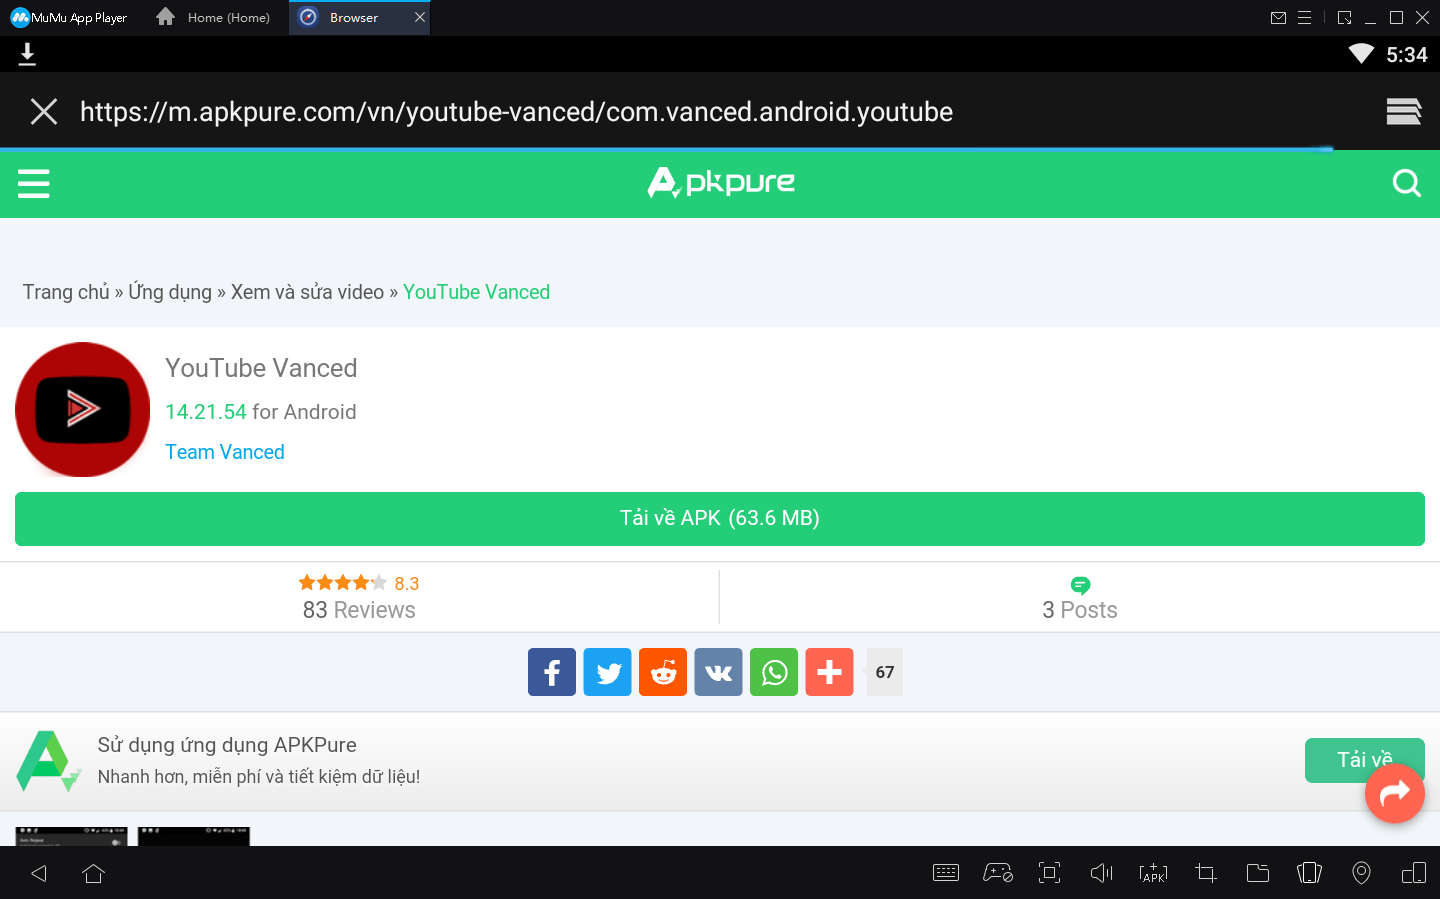Screen dimensions: 1440x899
Task: Share the page via the Facebook icon
Action: tap(552, 671)
